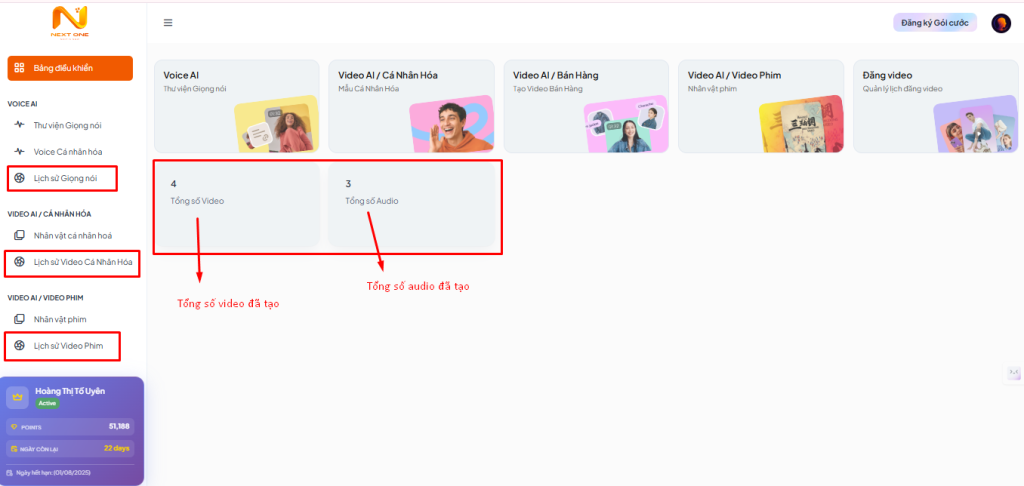
Task: Open the Đăng video scheduling card
Action: [x=934, y=106]
